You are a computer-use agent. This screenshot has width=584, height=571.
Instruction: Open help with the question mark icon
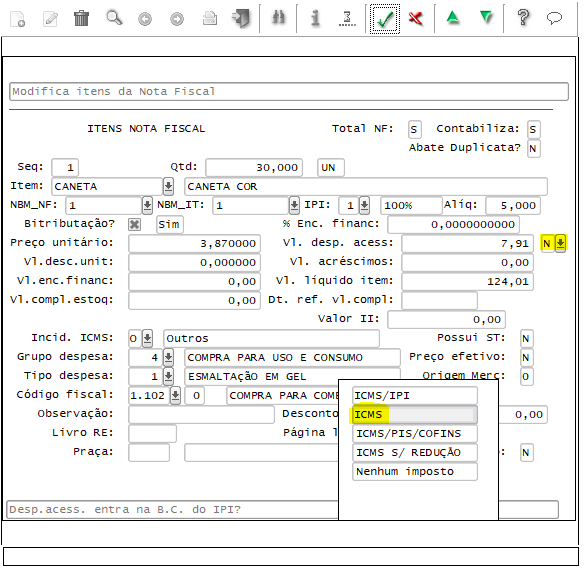click(x=523, y=18)
